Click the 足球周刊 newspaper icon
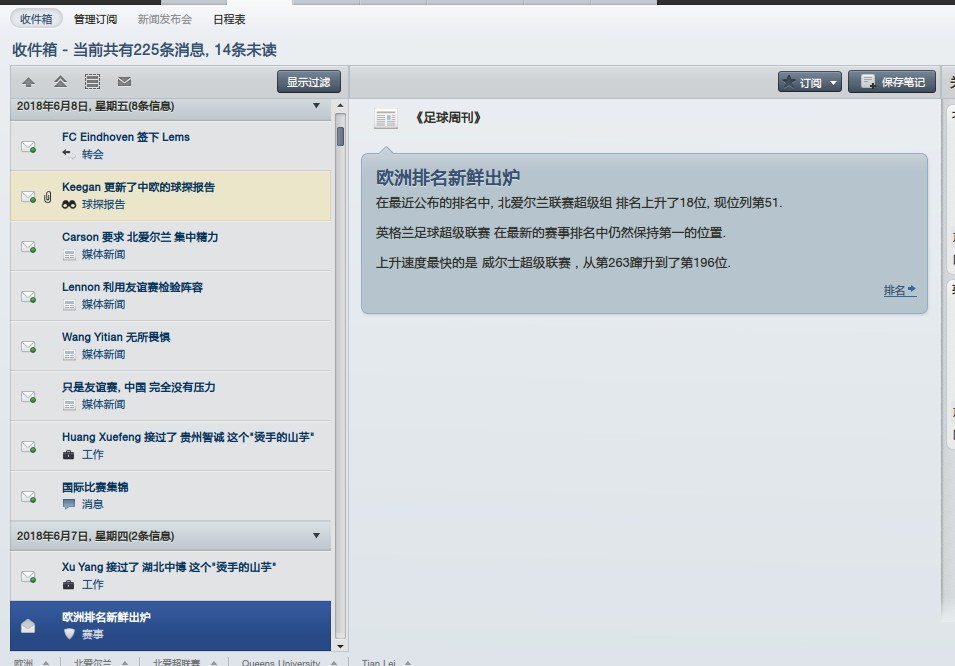The image size is (955, 666). click(386, 118)
